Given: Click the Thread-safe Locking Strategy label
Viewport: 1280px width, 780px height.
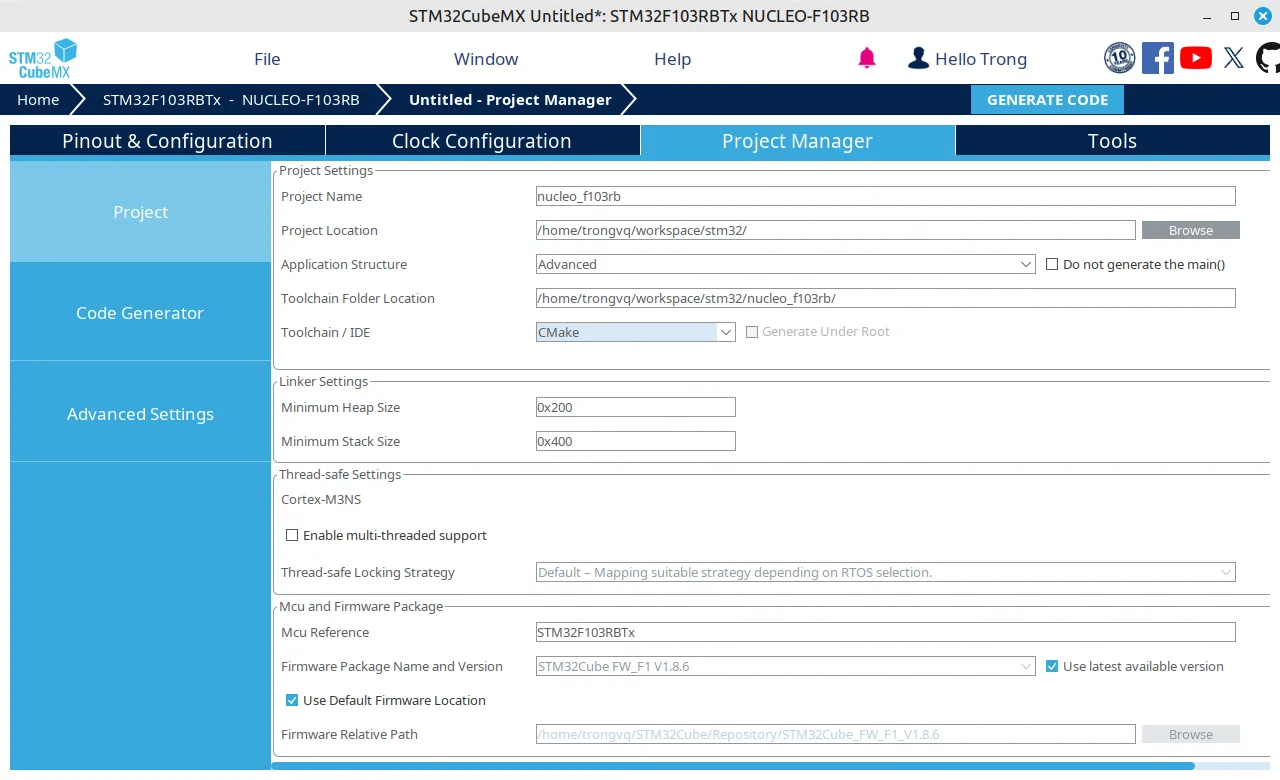Looking at the screenshot, I should pos(368,572).
